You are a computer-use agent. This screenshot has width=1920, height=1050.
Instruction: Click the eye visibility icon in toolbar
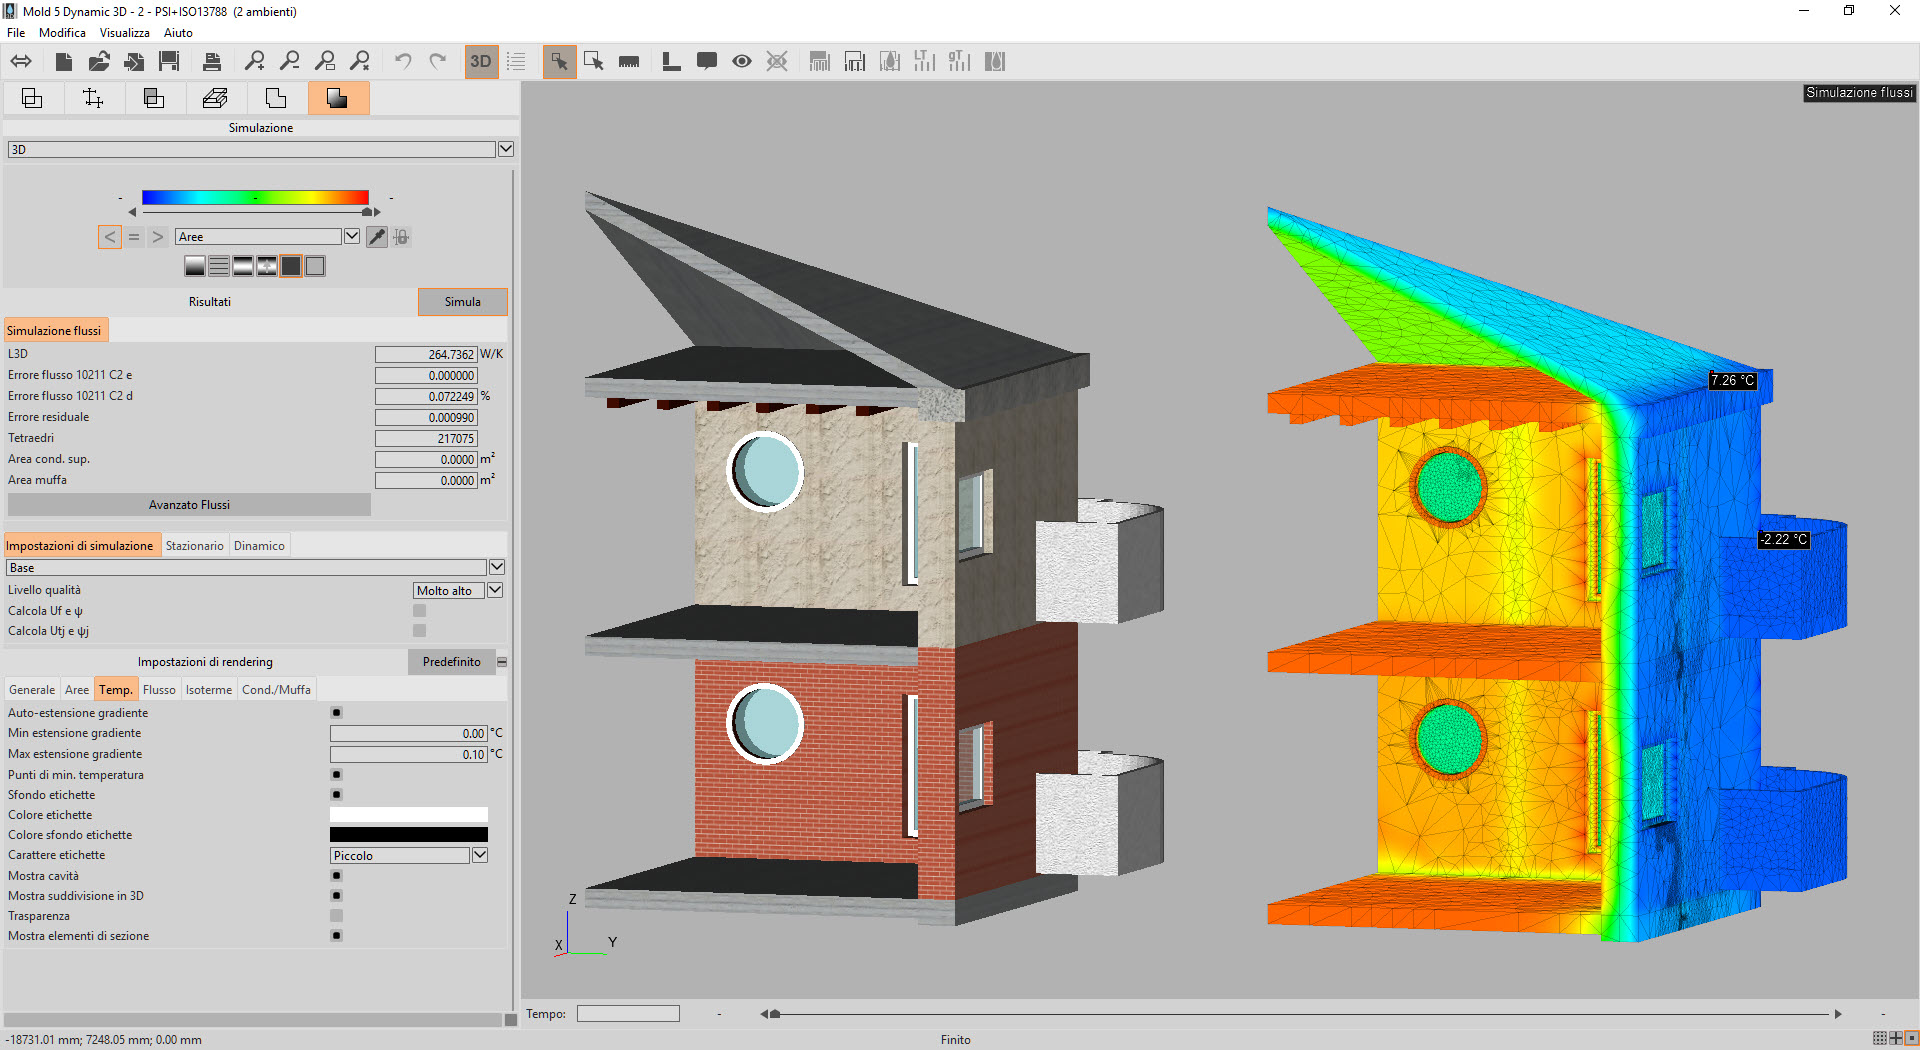coord(742,62)
